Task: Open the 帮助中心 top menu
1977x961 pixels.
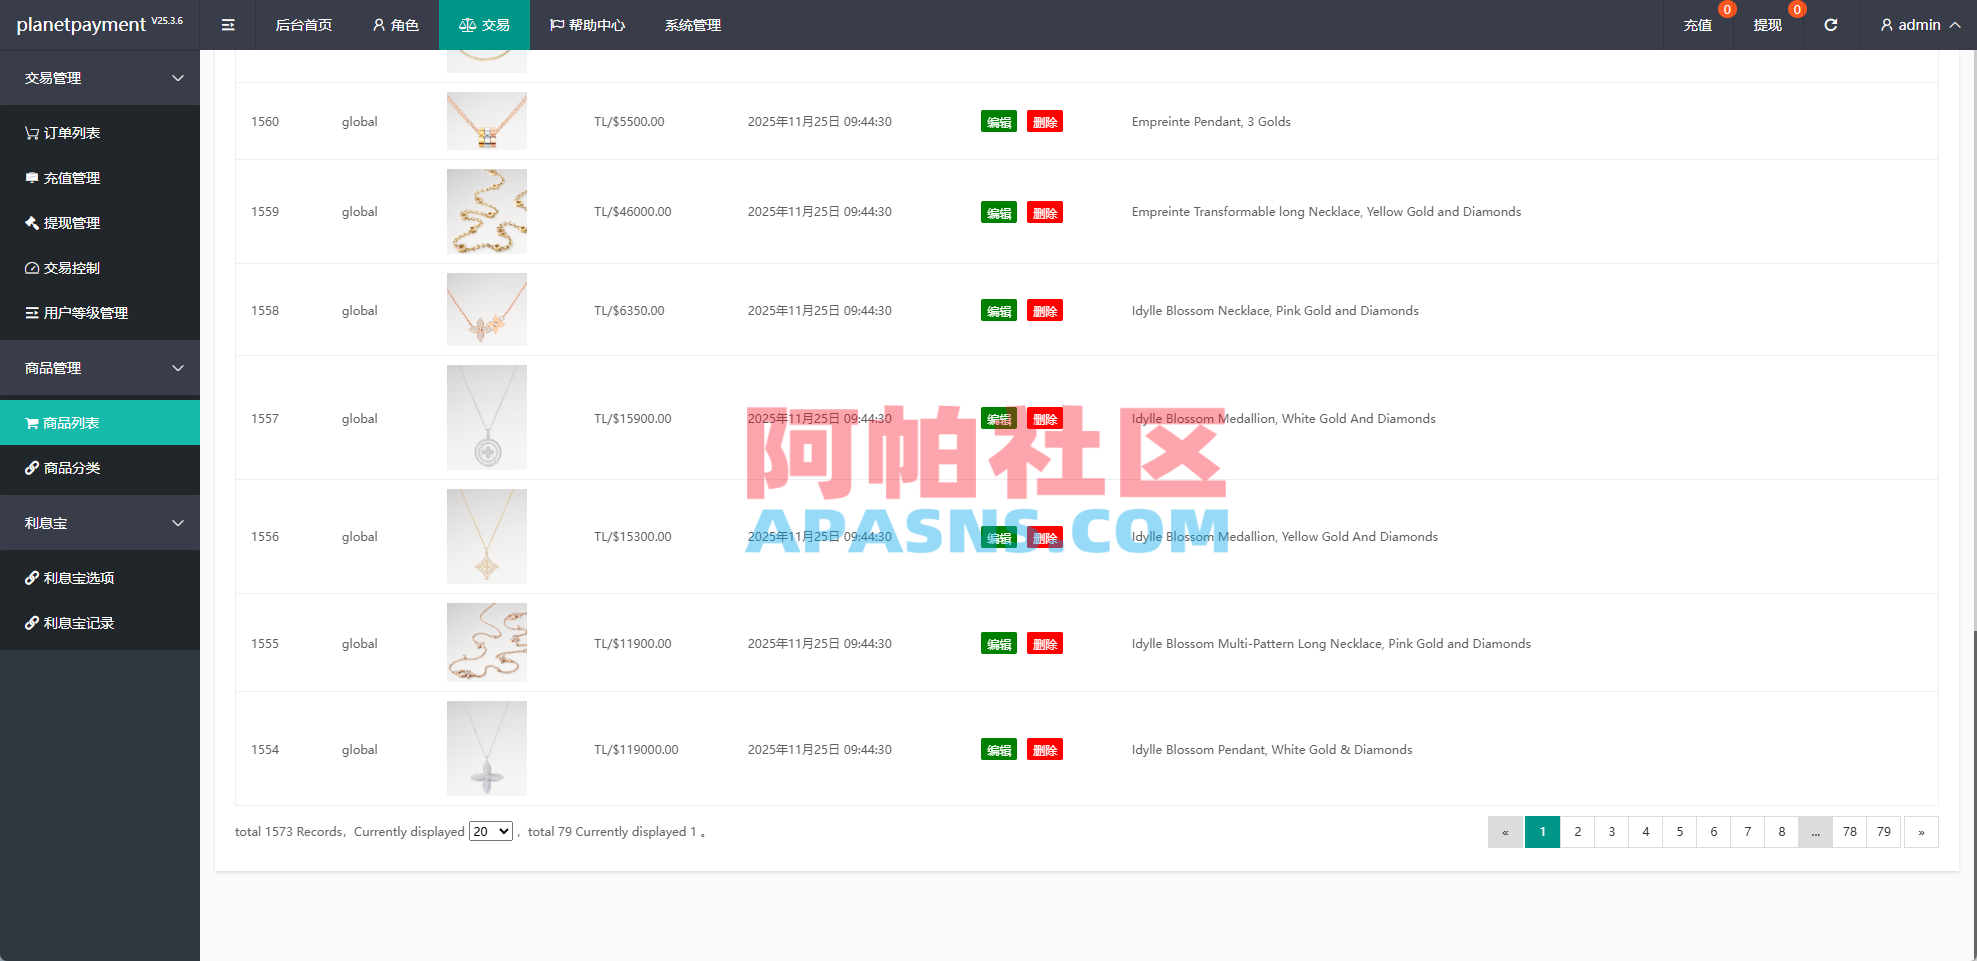Action: 587,25
